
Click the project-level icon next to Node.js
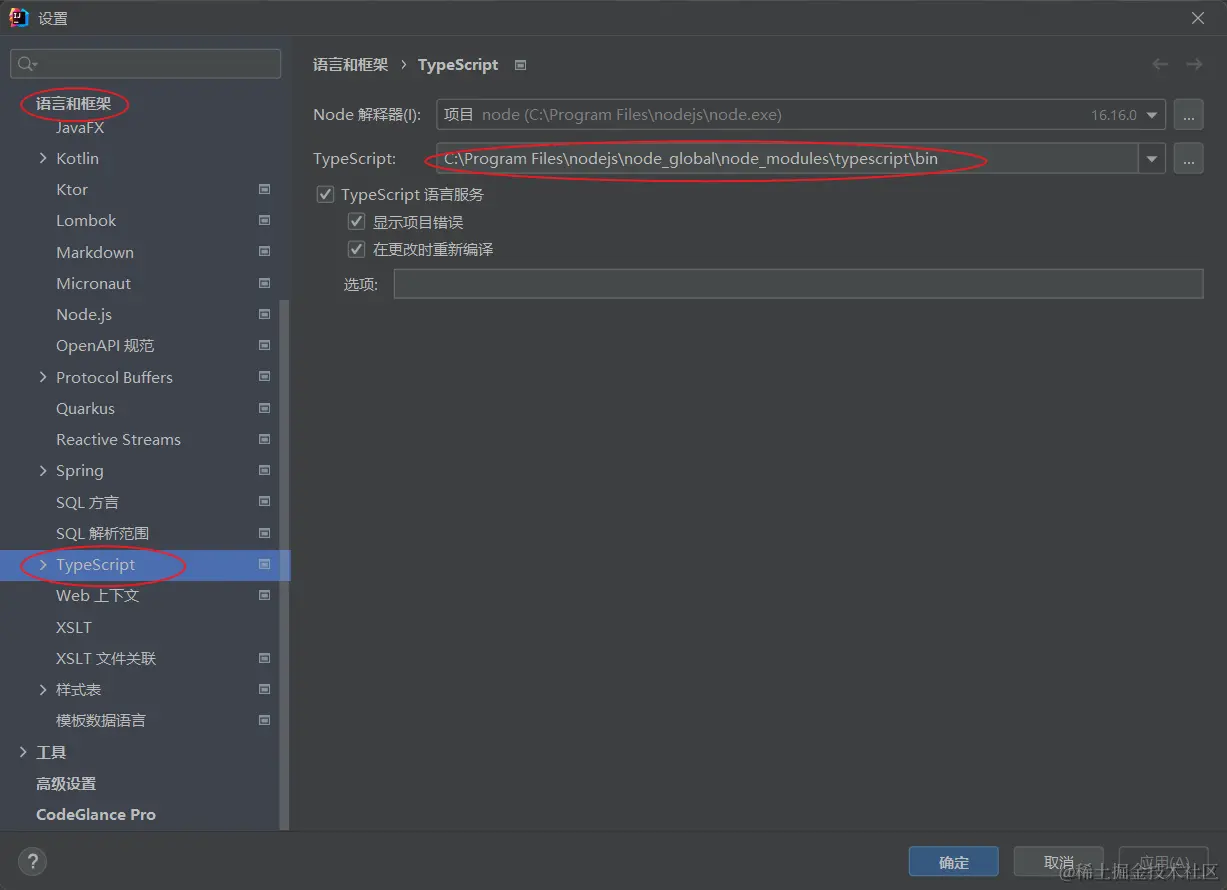point(265,314)
